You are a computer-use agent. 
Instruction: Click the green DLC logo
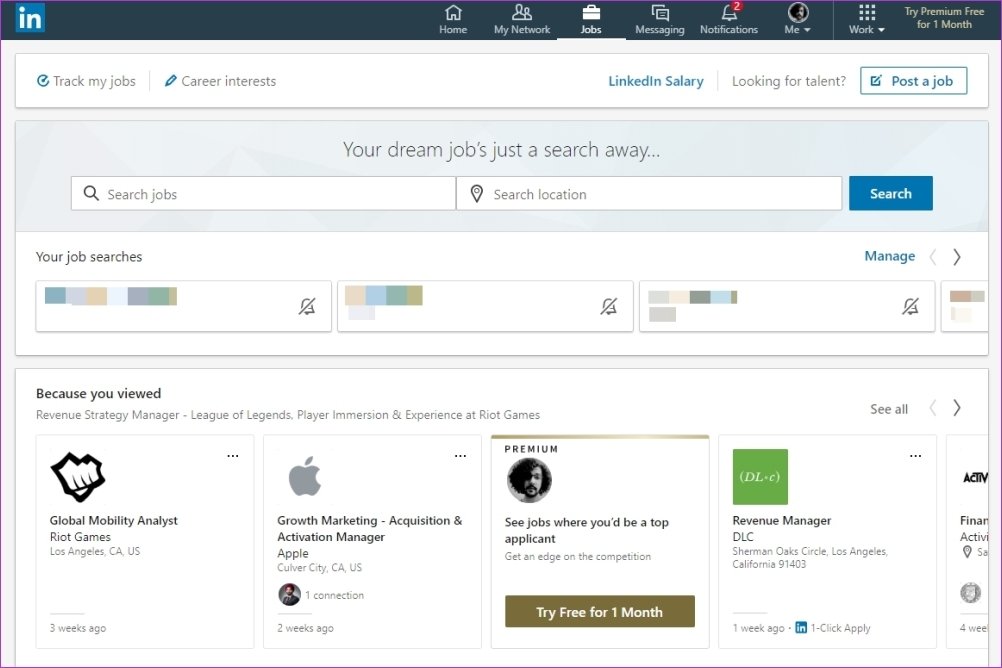760,477
